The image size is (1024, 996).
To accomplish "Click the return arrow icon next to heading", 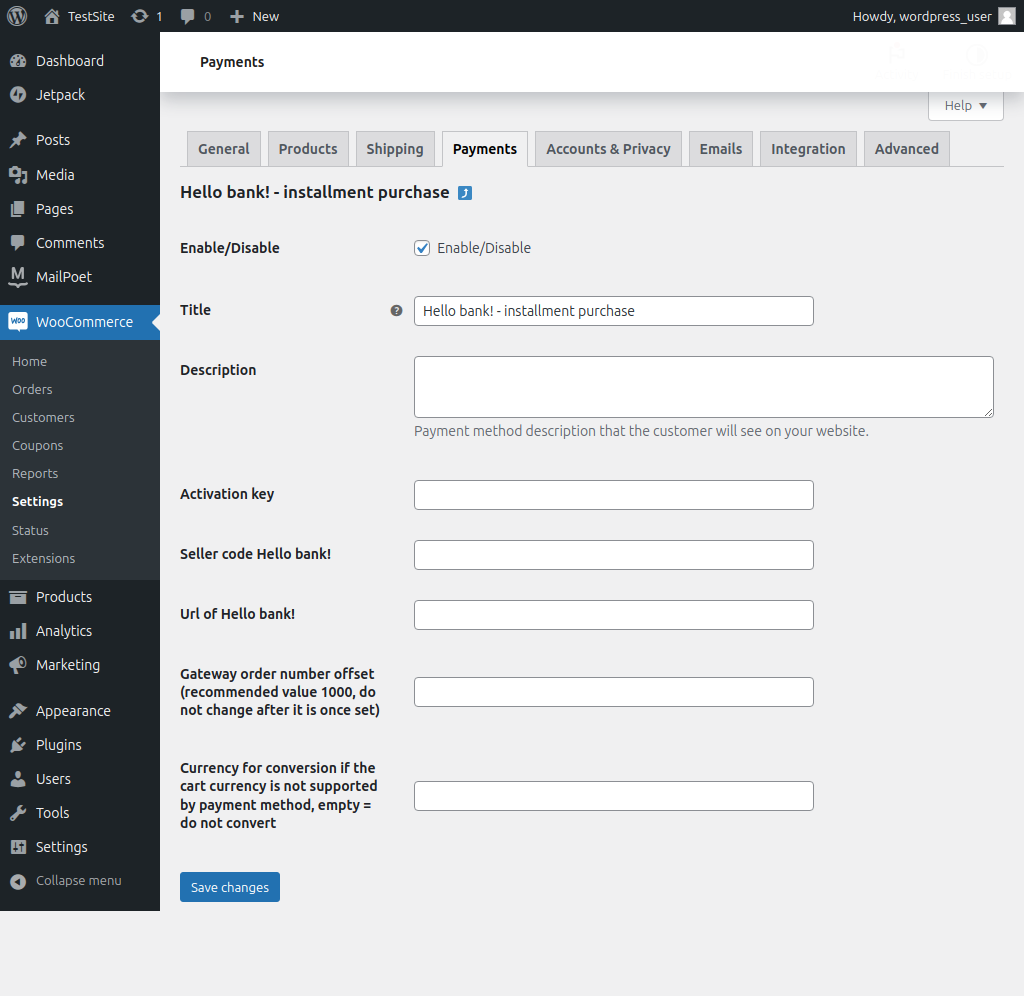I will 465,193.
